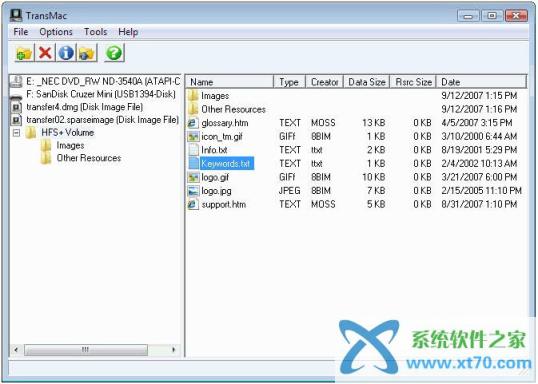Select Keywords.txt in the file list
Viewport: 538px width, 384px height.
[225, 164]
